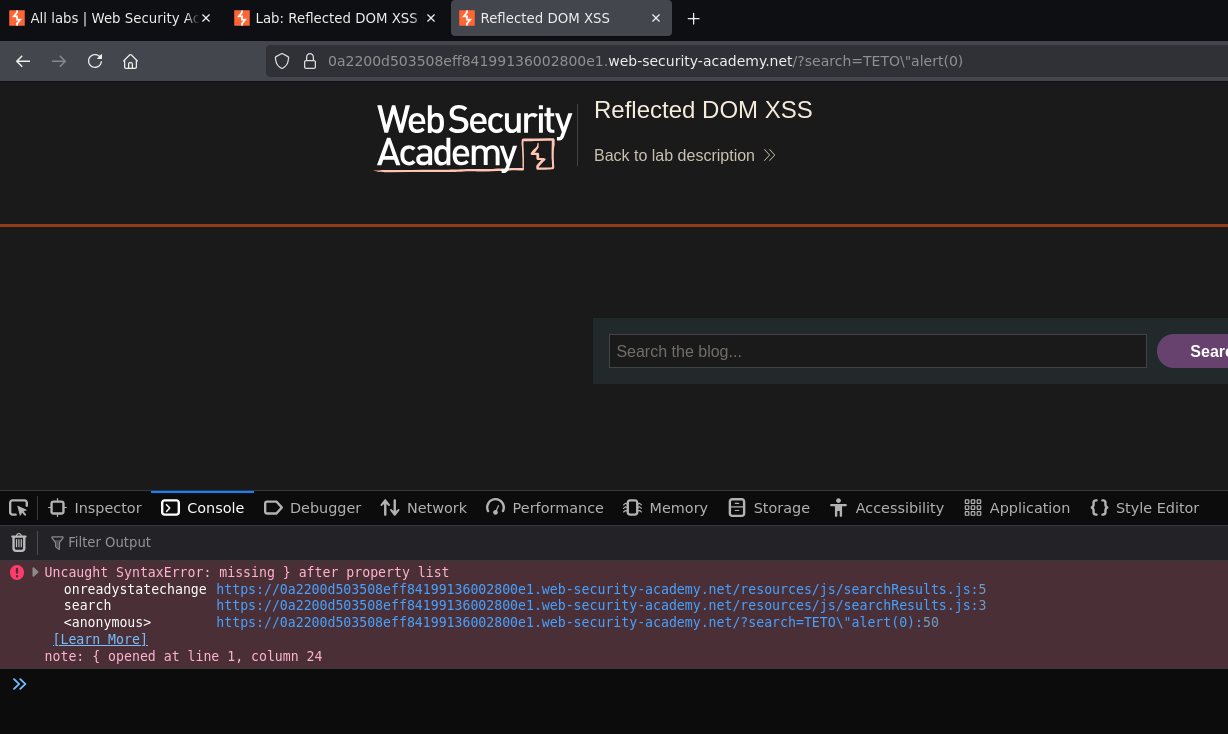Clear the console output with trash icon
Viewport: 1228px width, 734px height.
coord(18,542)
